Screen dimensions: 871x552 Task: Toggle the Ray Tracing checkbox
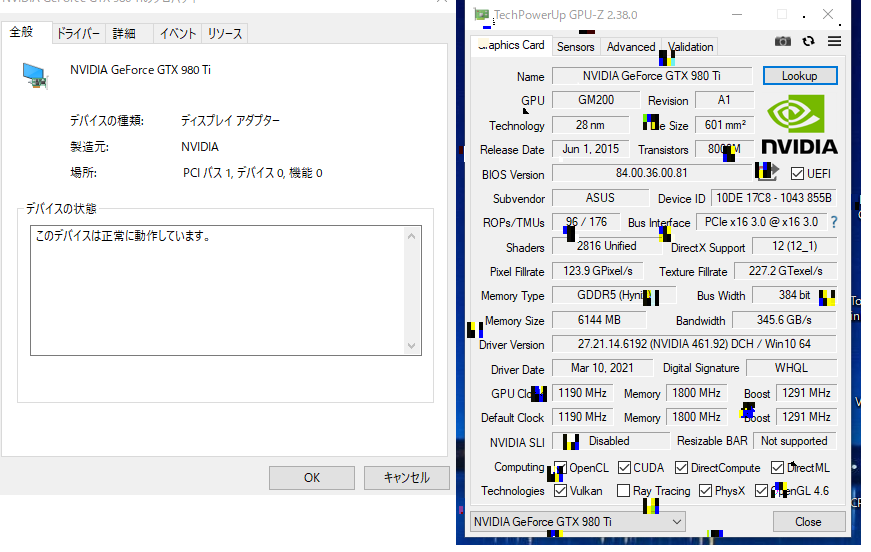pyautogui.click(x=624, y=491)
